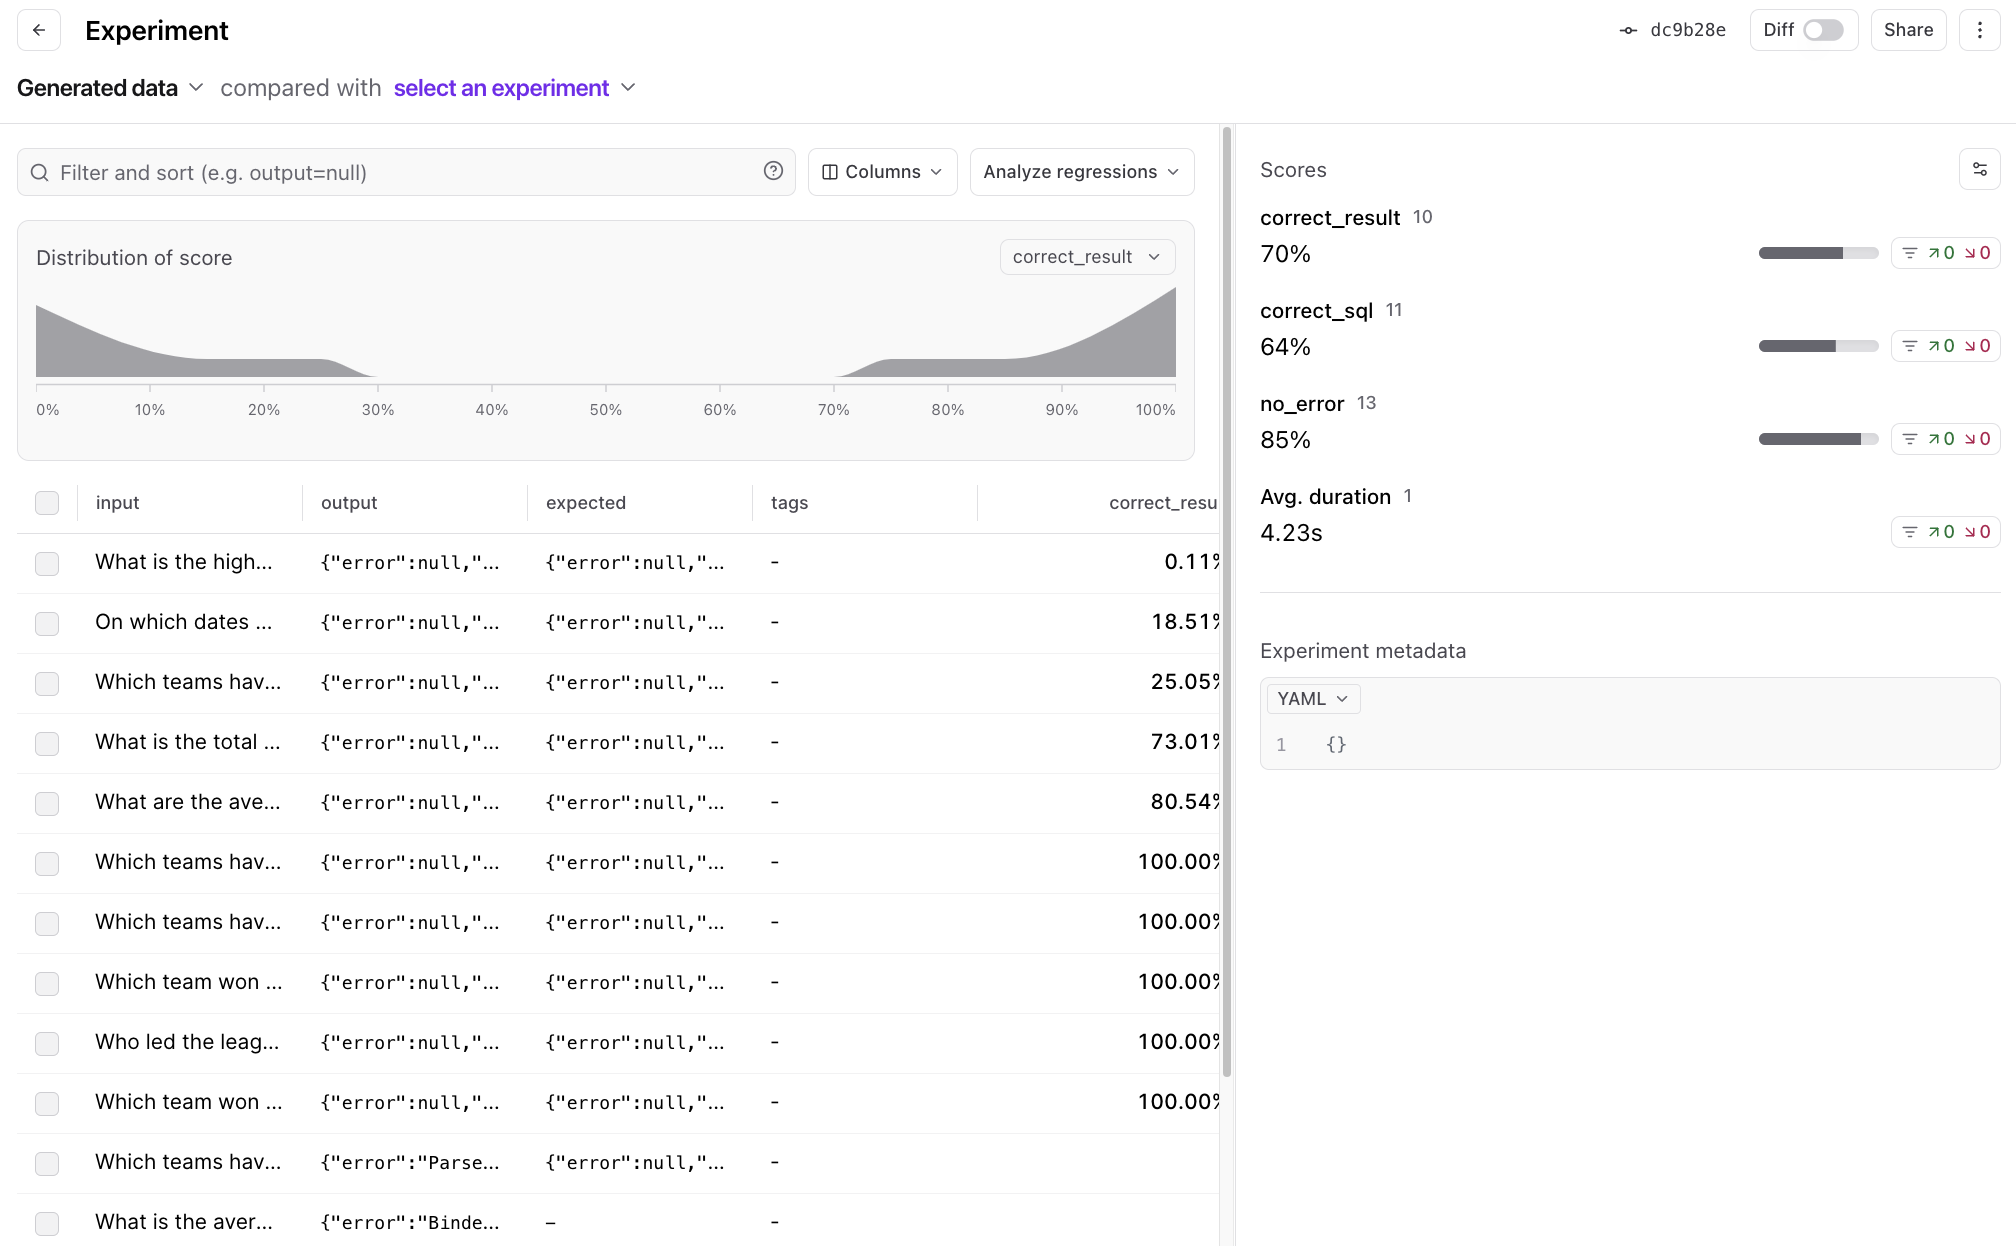Check the 'What is the high...' row checkbox

(47, 563)
